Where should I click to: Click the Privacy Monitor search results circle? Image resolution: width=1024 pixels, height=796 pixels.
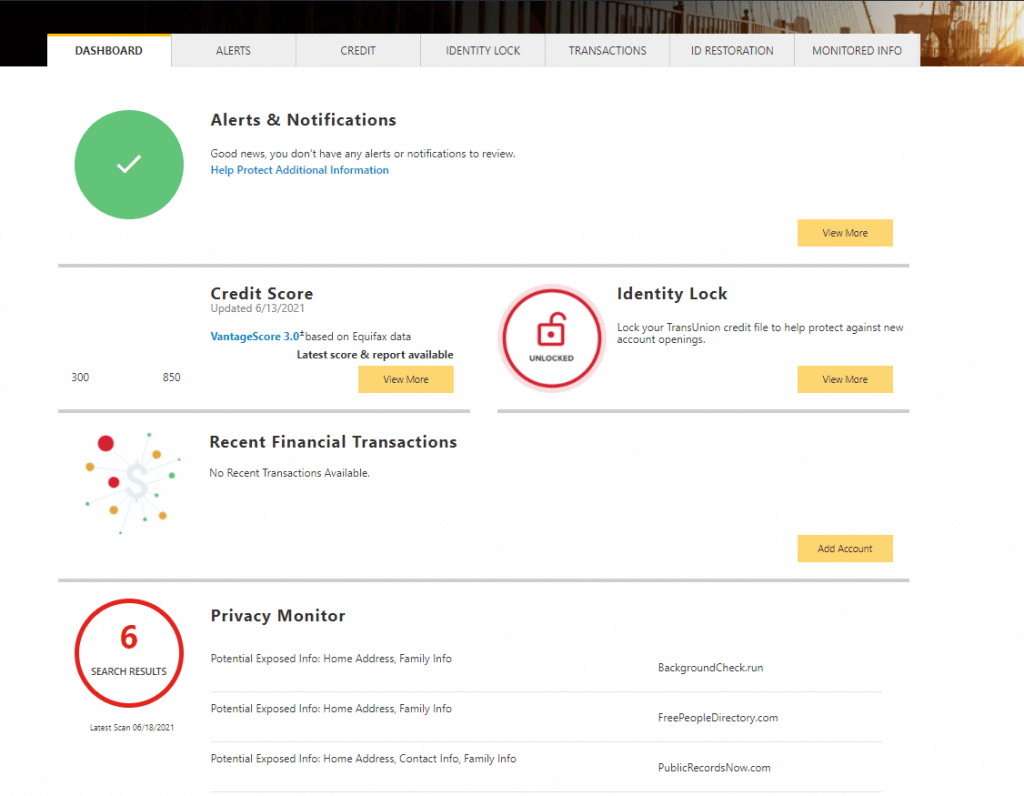(128, 652)
